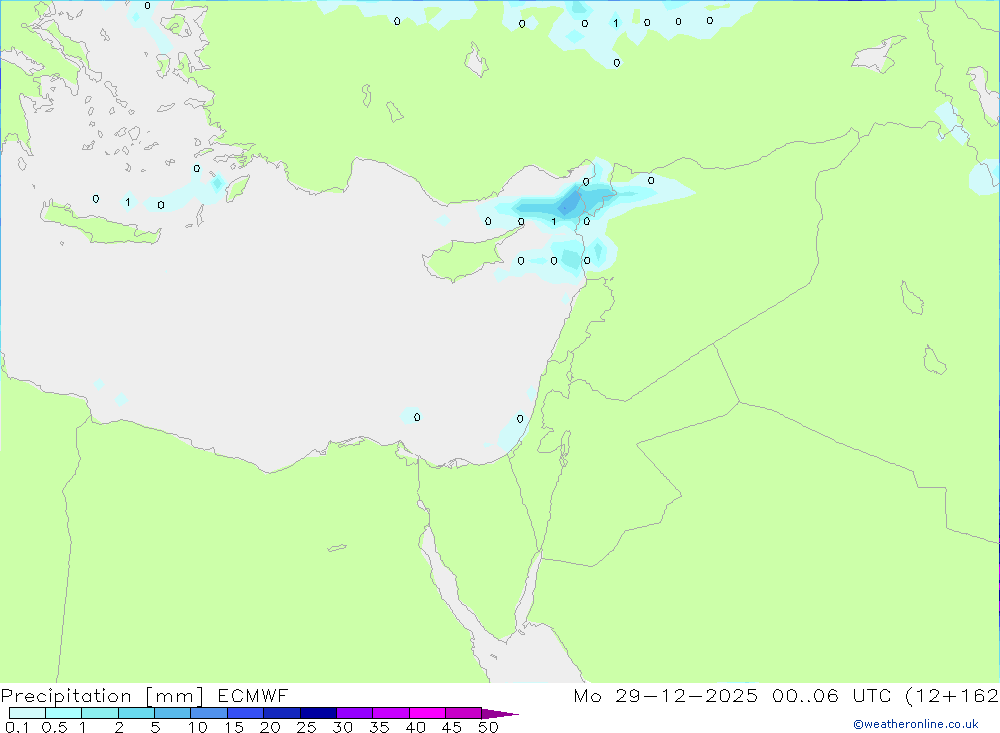Screen dimensions: 1000x733
Task: Click the 'Mo 29-12-2025' date text
Action: point(666,695)
